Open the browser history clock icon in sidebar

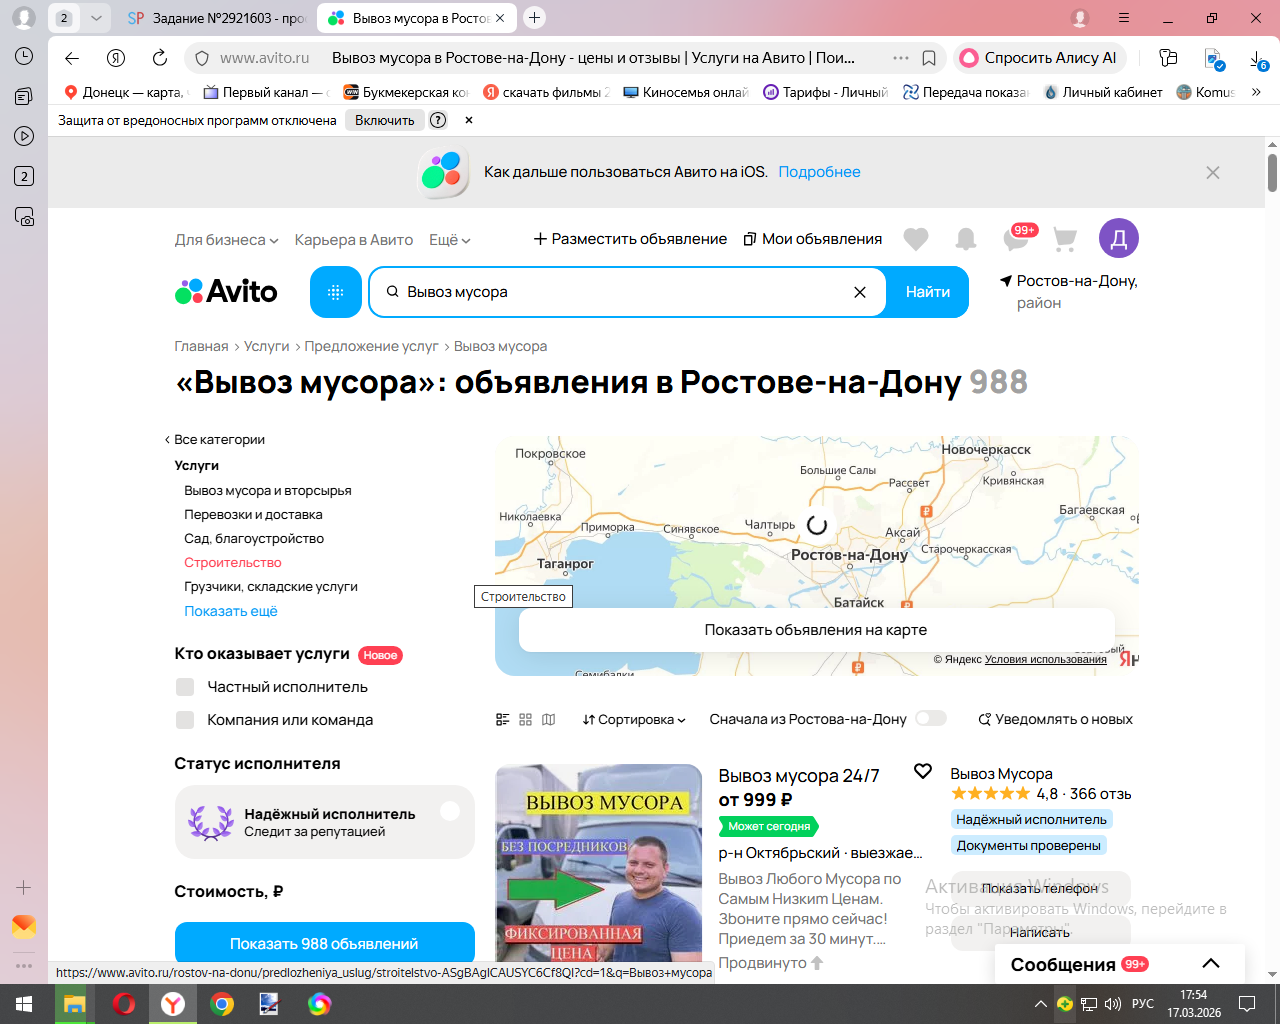(x=24, y=57)
